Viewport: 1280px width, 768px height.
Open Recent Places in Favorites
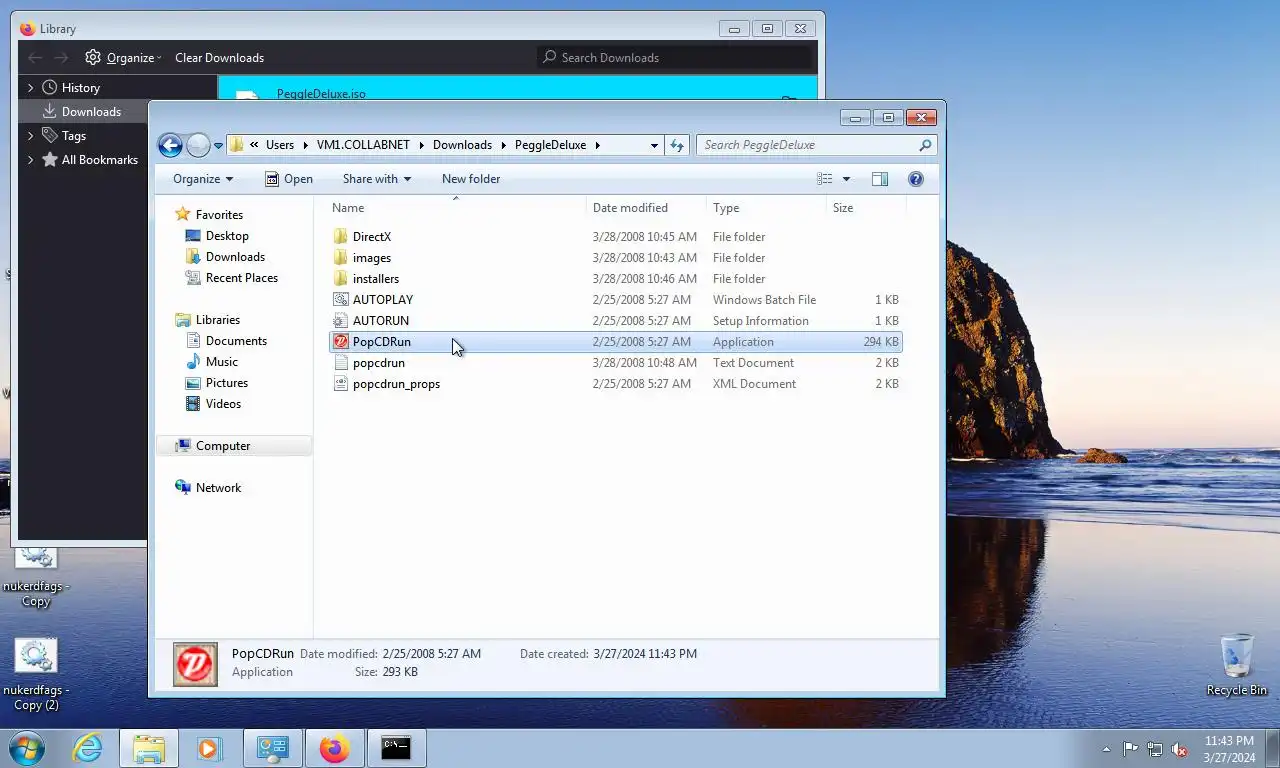click(241, 278)
